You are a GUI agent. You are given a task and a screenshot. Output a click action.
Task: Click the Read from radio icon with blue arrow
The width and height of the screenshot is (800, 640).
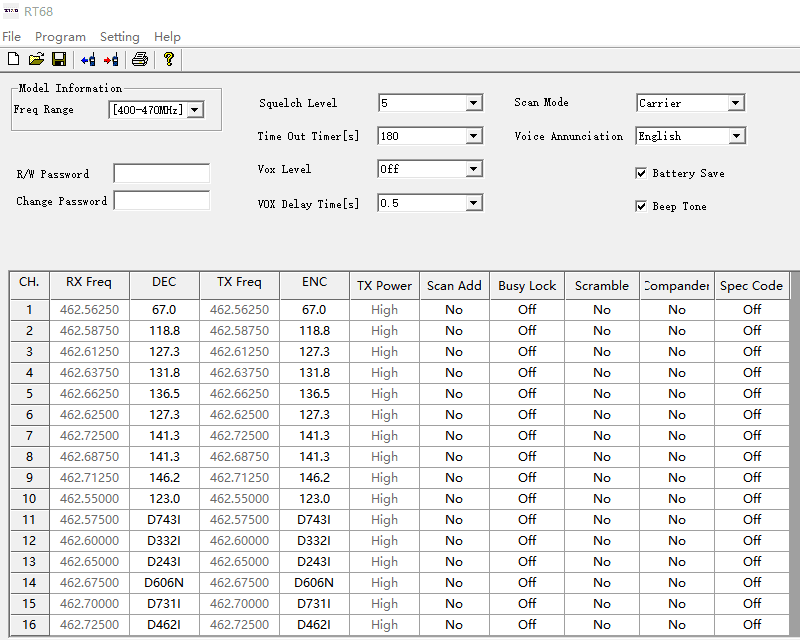88,60
